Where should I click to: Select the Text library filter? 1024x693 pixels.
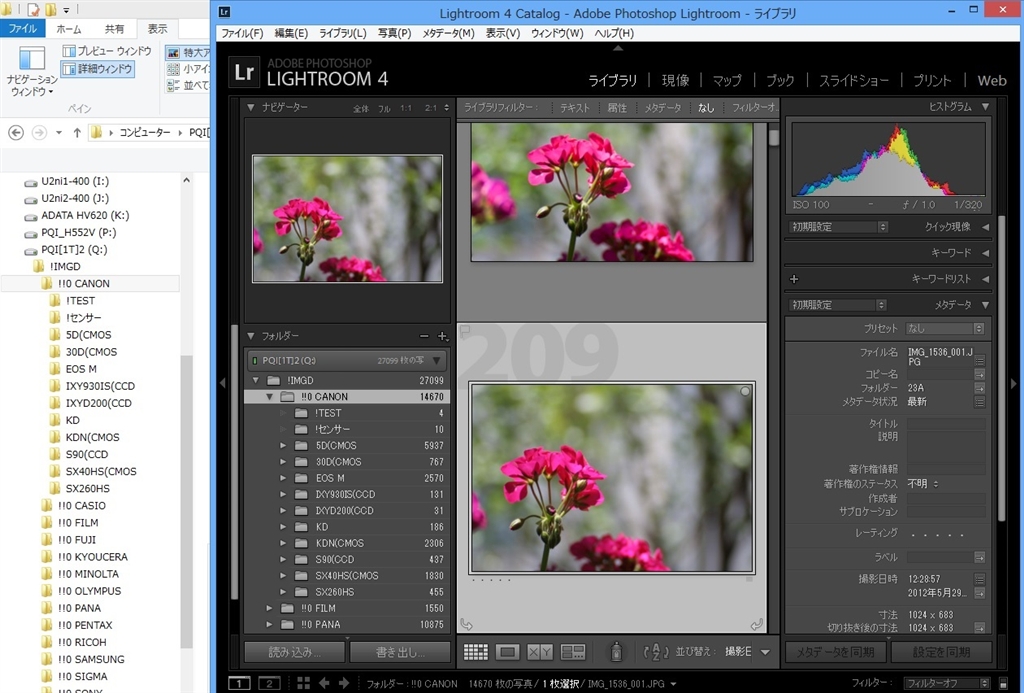pyautogui.click(x=575, y=108)
